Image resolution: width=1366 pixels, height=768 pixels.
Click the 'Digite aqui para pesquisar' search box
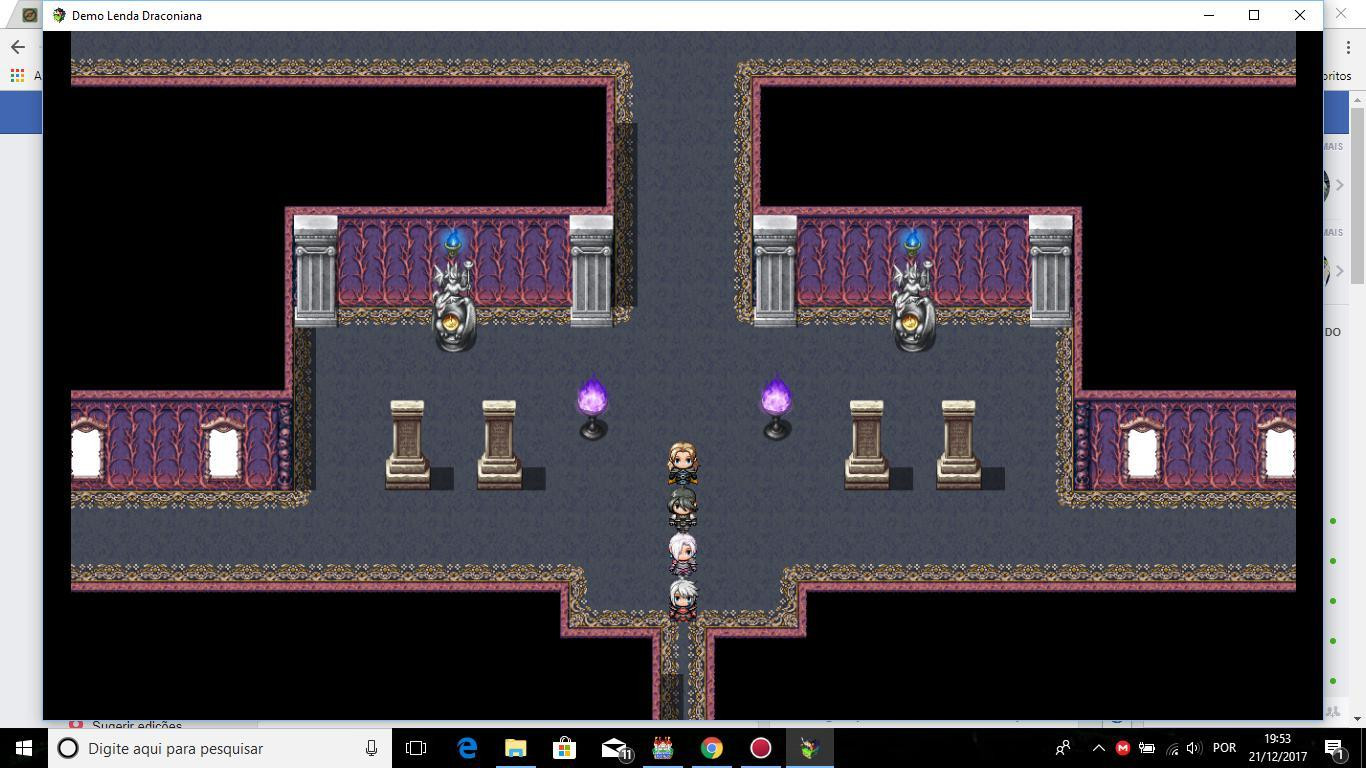(x=219, y=748)
